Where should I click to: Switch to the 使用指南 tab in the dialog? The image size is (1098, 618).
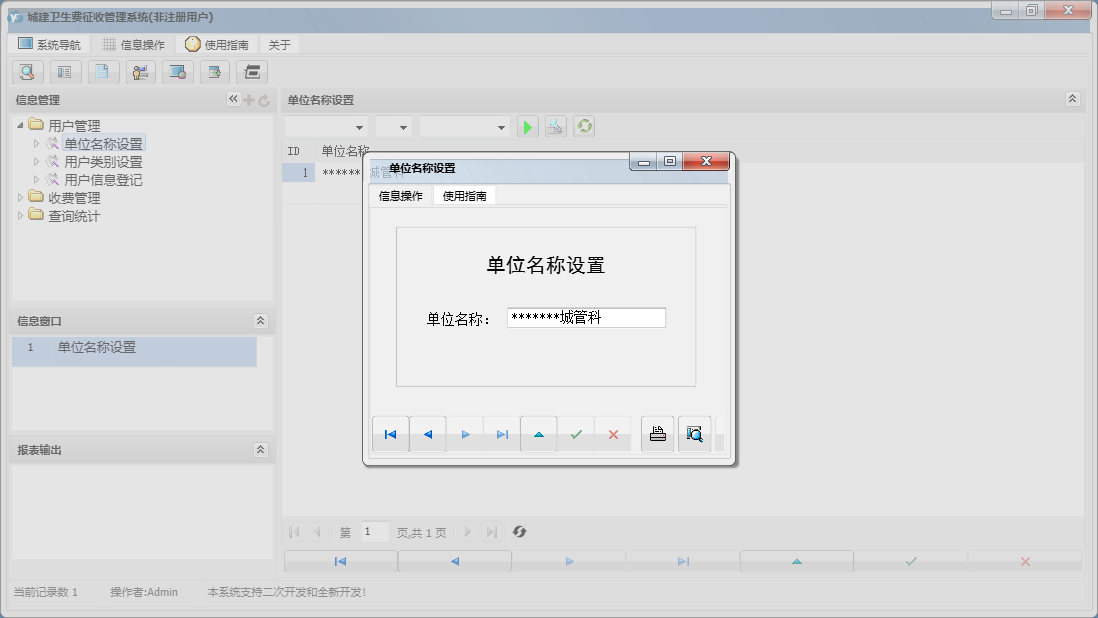click(465, 195)
